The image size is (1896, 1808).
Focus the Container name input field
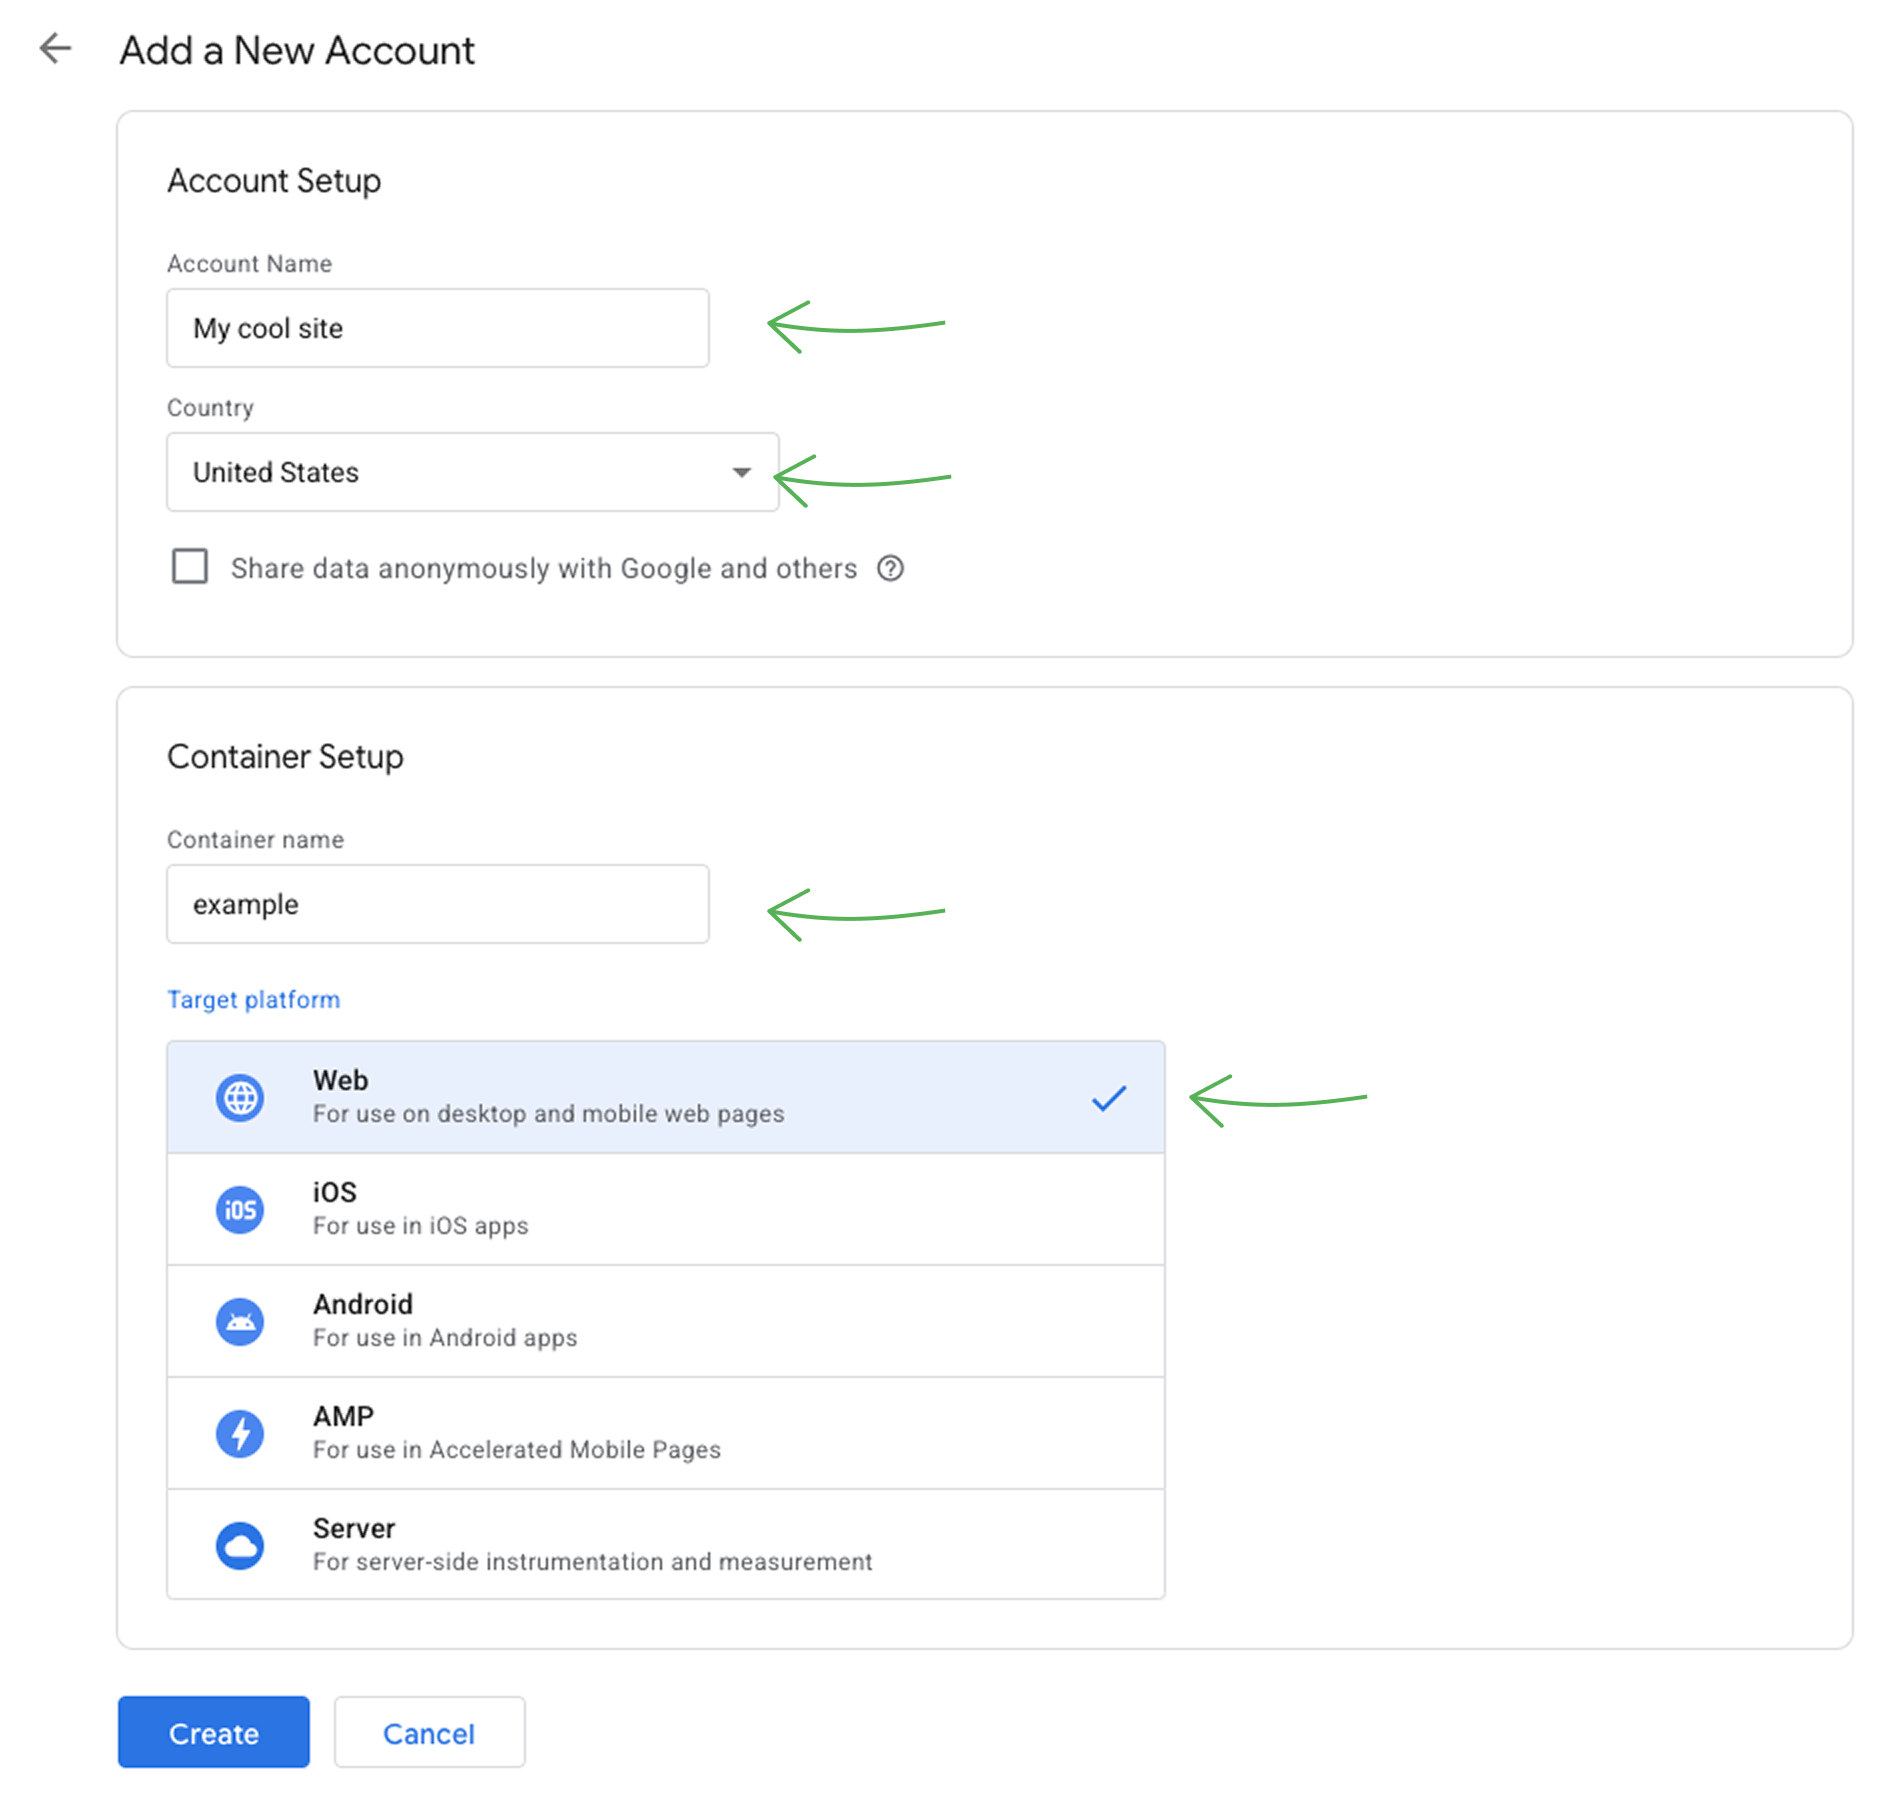(x=438, y=904)
